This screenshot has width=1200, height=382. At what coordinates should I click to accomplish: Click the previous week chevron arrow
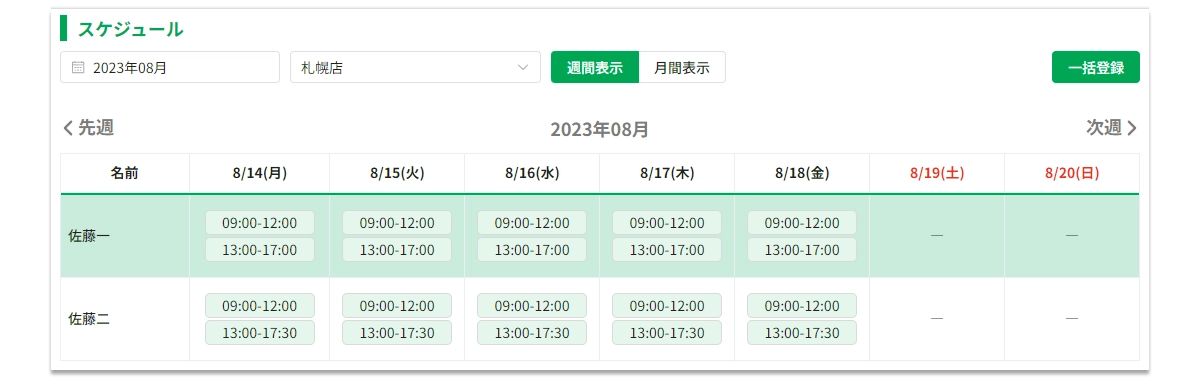[x=68, y=128]
